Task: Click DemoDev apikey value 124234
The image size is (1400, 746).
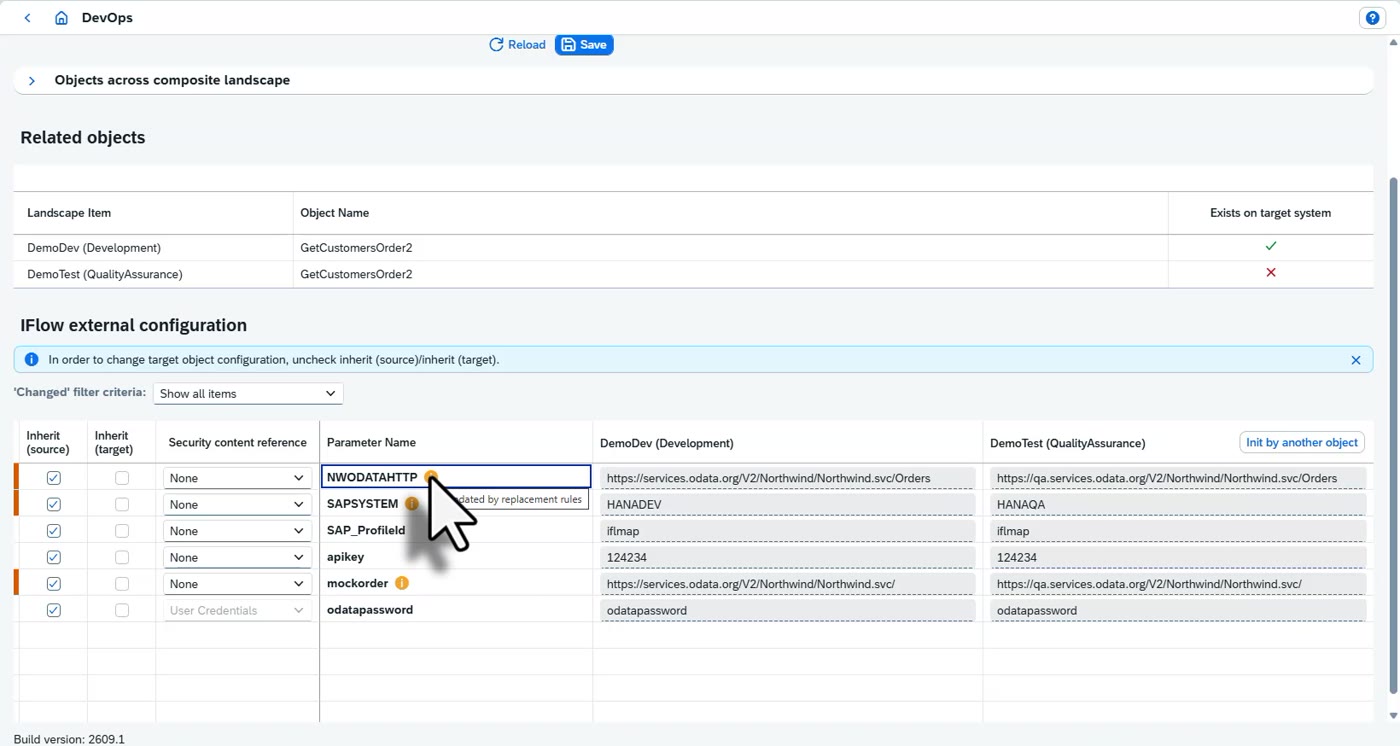Action: (x=787, y=557)
